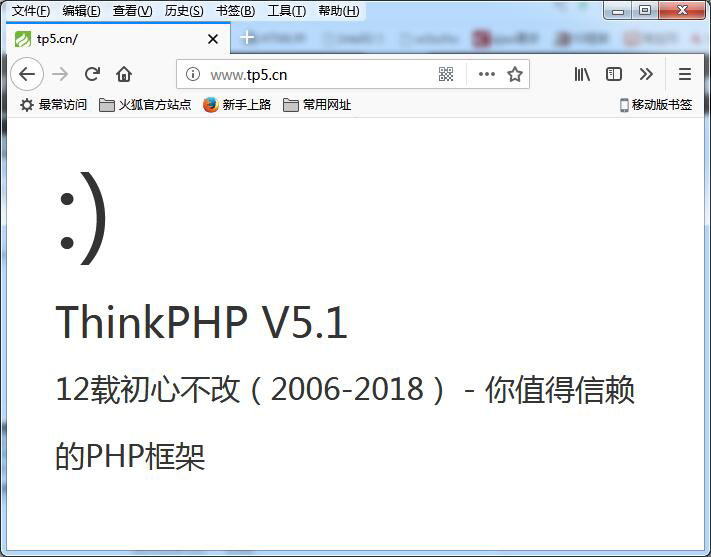The image size is (711, 557).
Task: Bookmark this page with the star
Action: [x=515, y=74]
